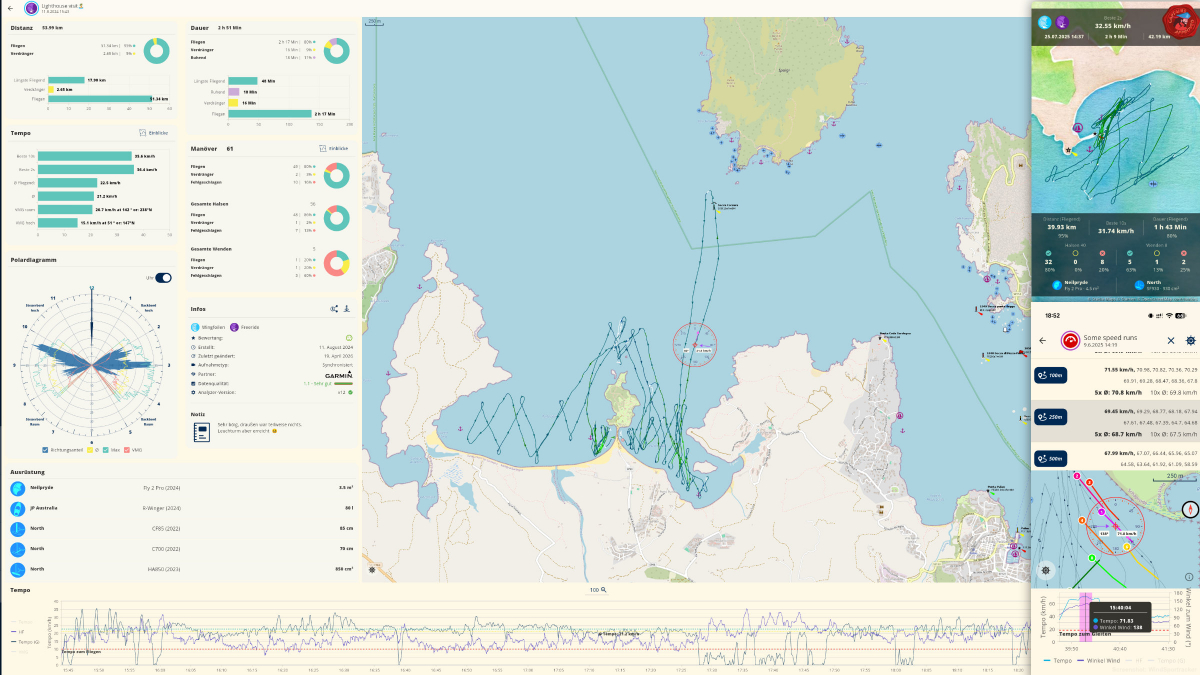This screenshot has height=675, width=1200.
Task: Hide the 'Winkel Wind' series in the bottom-right legend
Action: [x=1103, y=661]
